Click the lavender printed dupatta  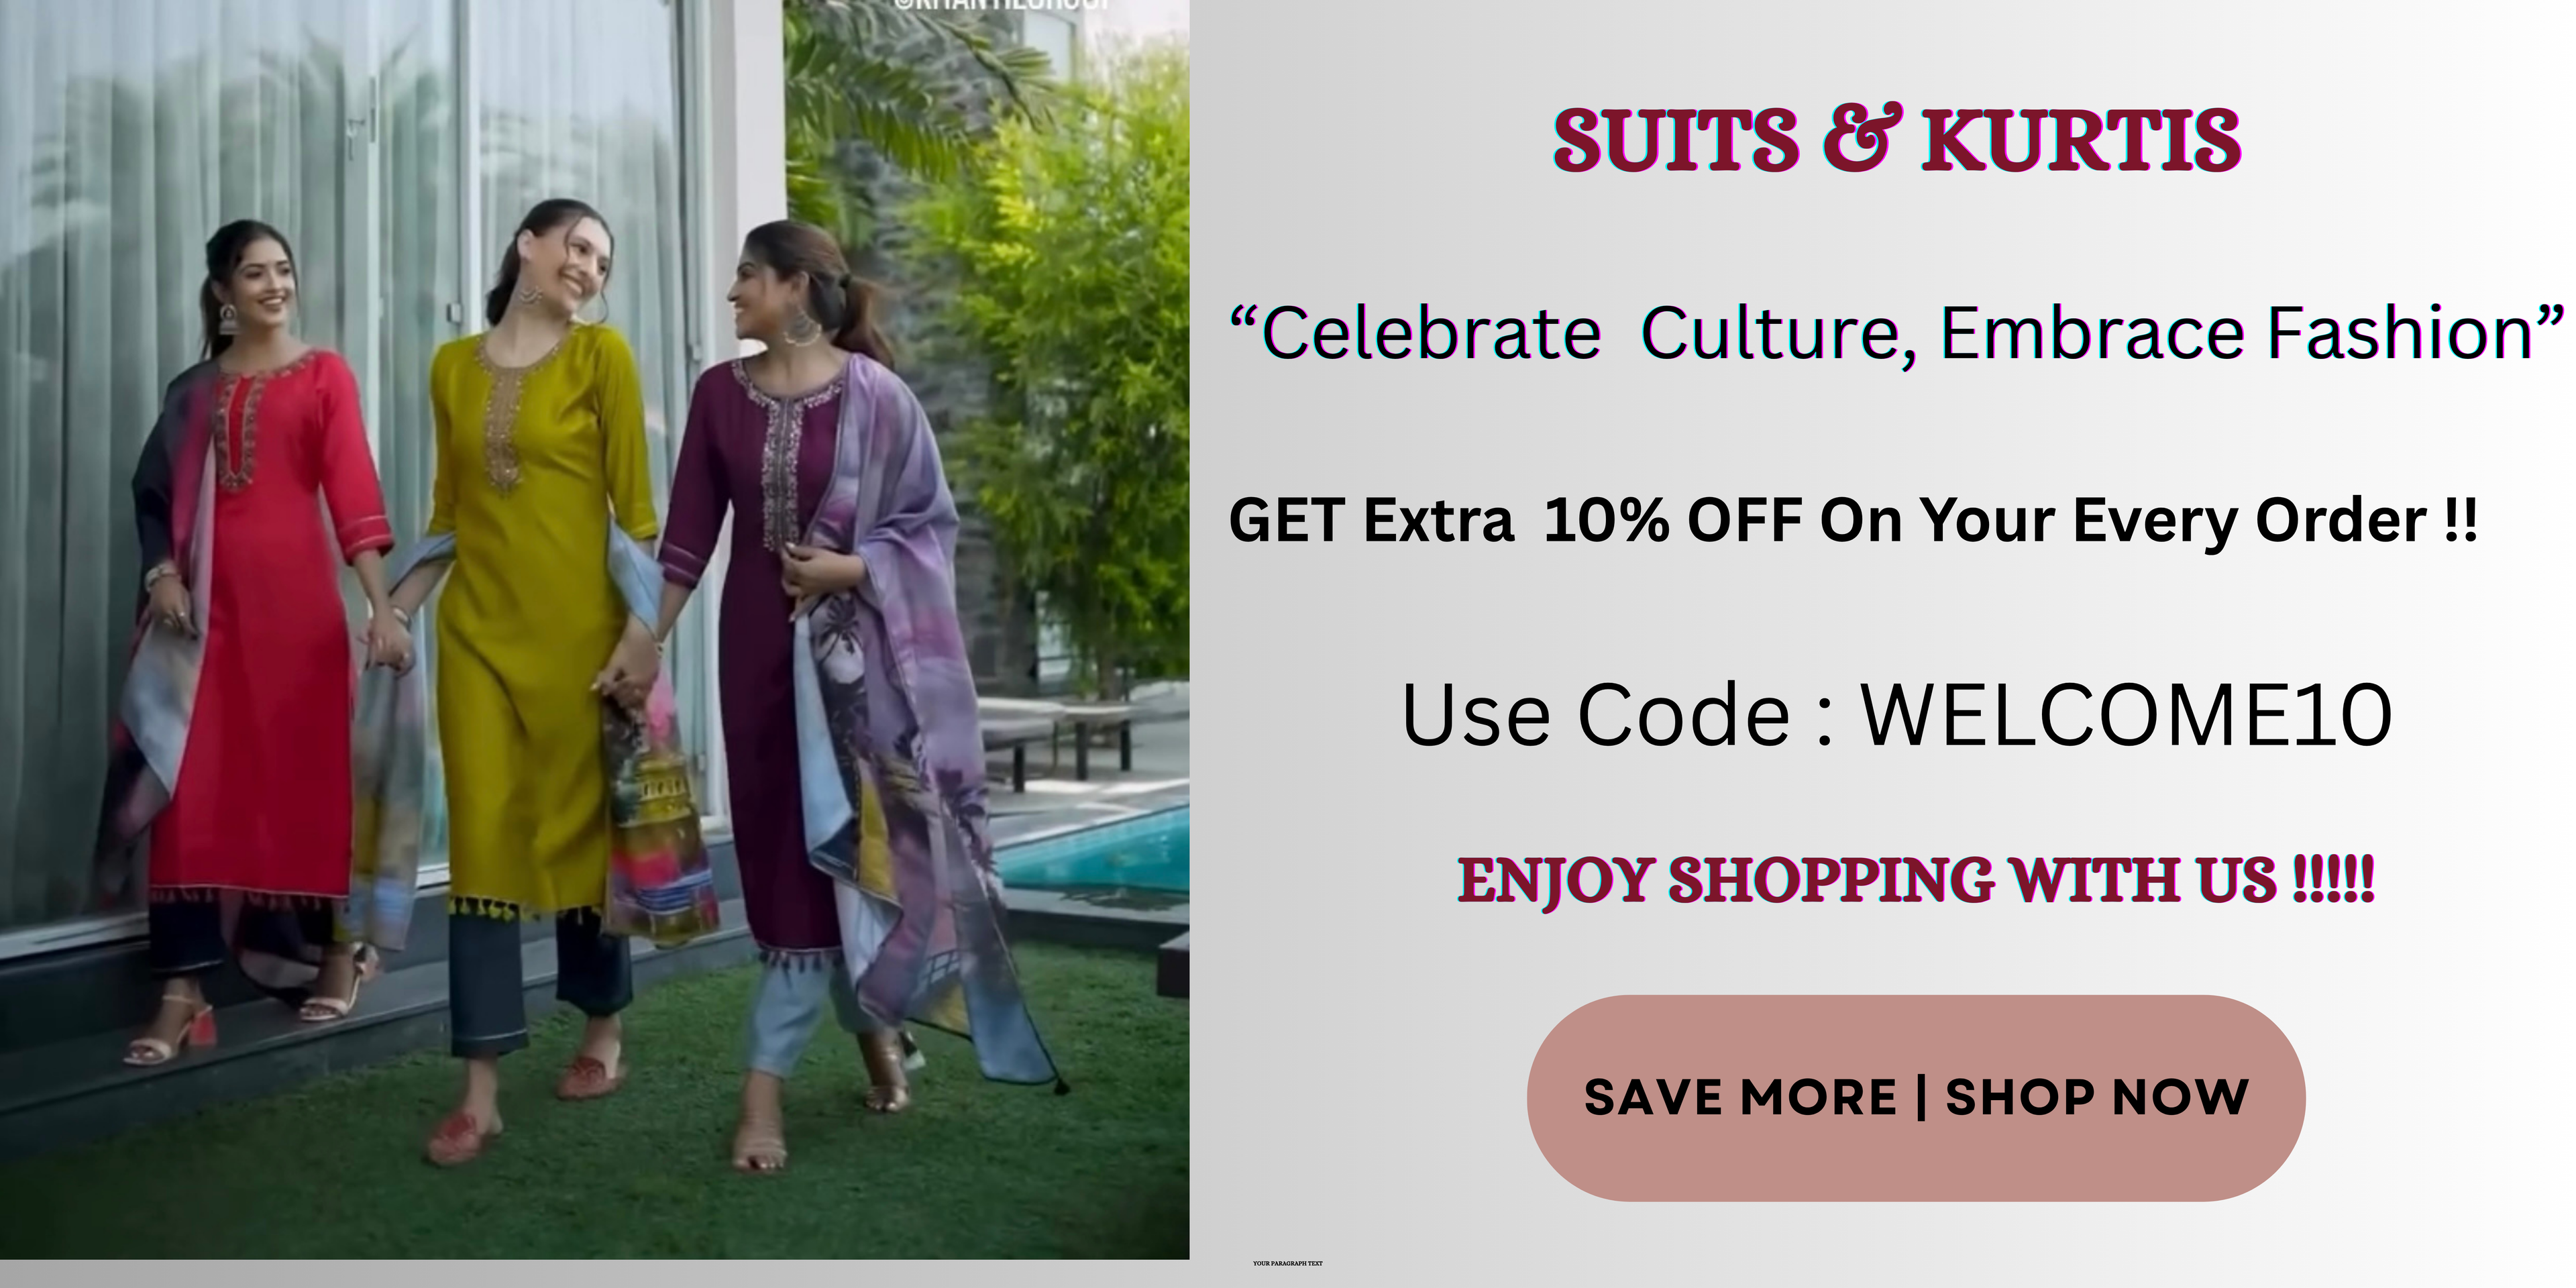pyautogui.click(x=895, y=700)
